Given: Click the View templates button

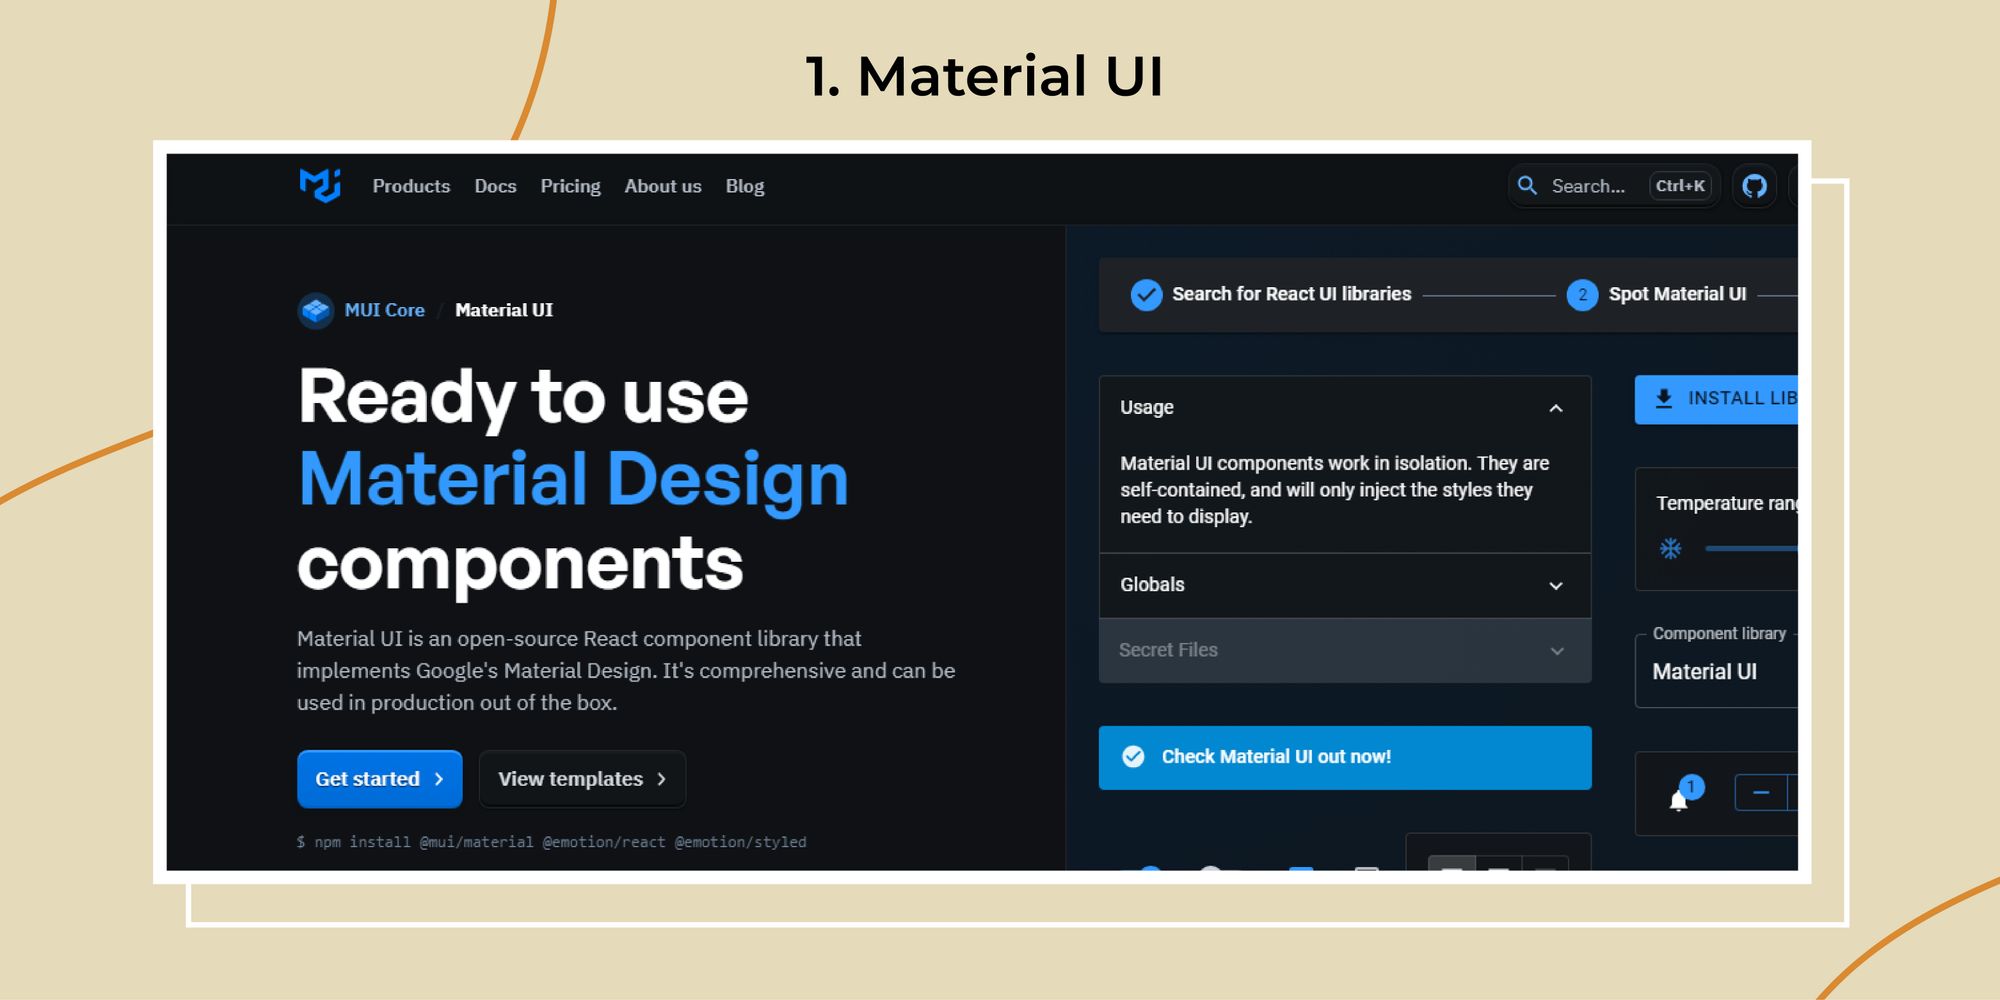Looking at the screenshot, I should [582, 779].
